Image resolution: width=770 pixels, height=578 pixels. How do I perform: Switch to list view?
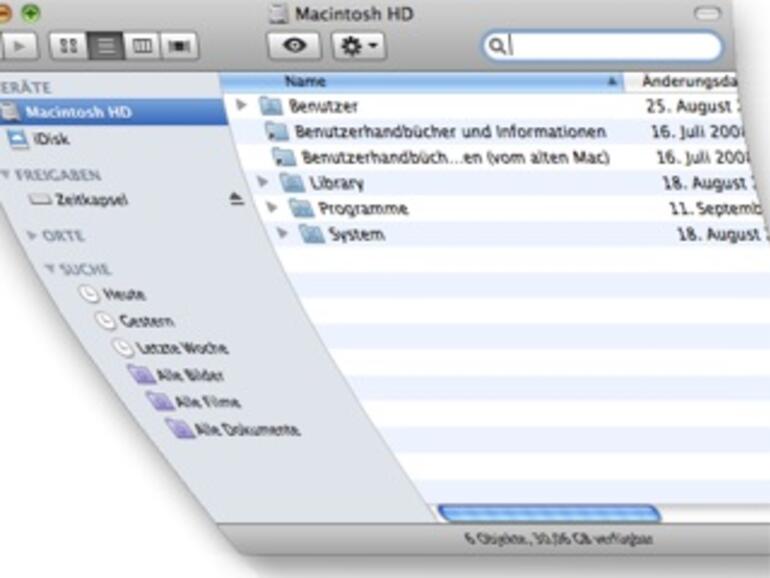[106, 46]
